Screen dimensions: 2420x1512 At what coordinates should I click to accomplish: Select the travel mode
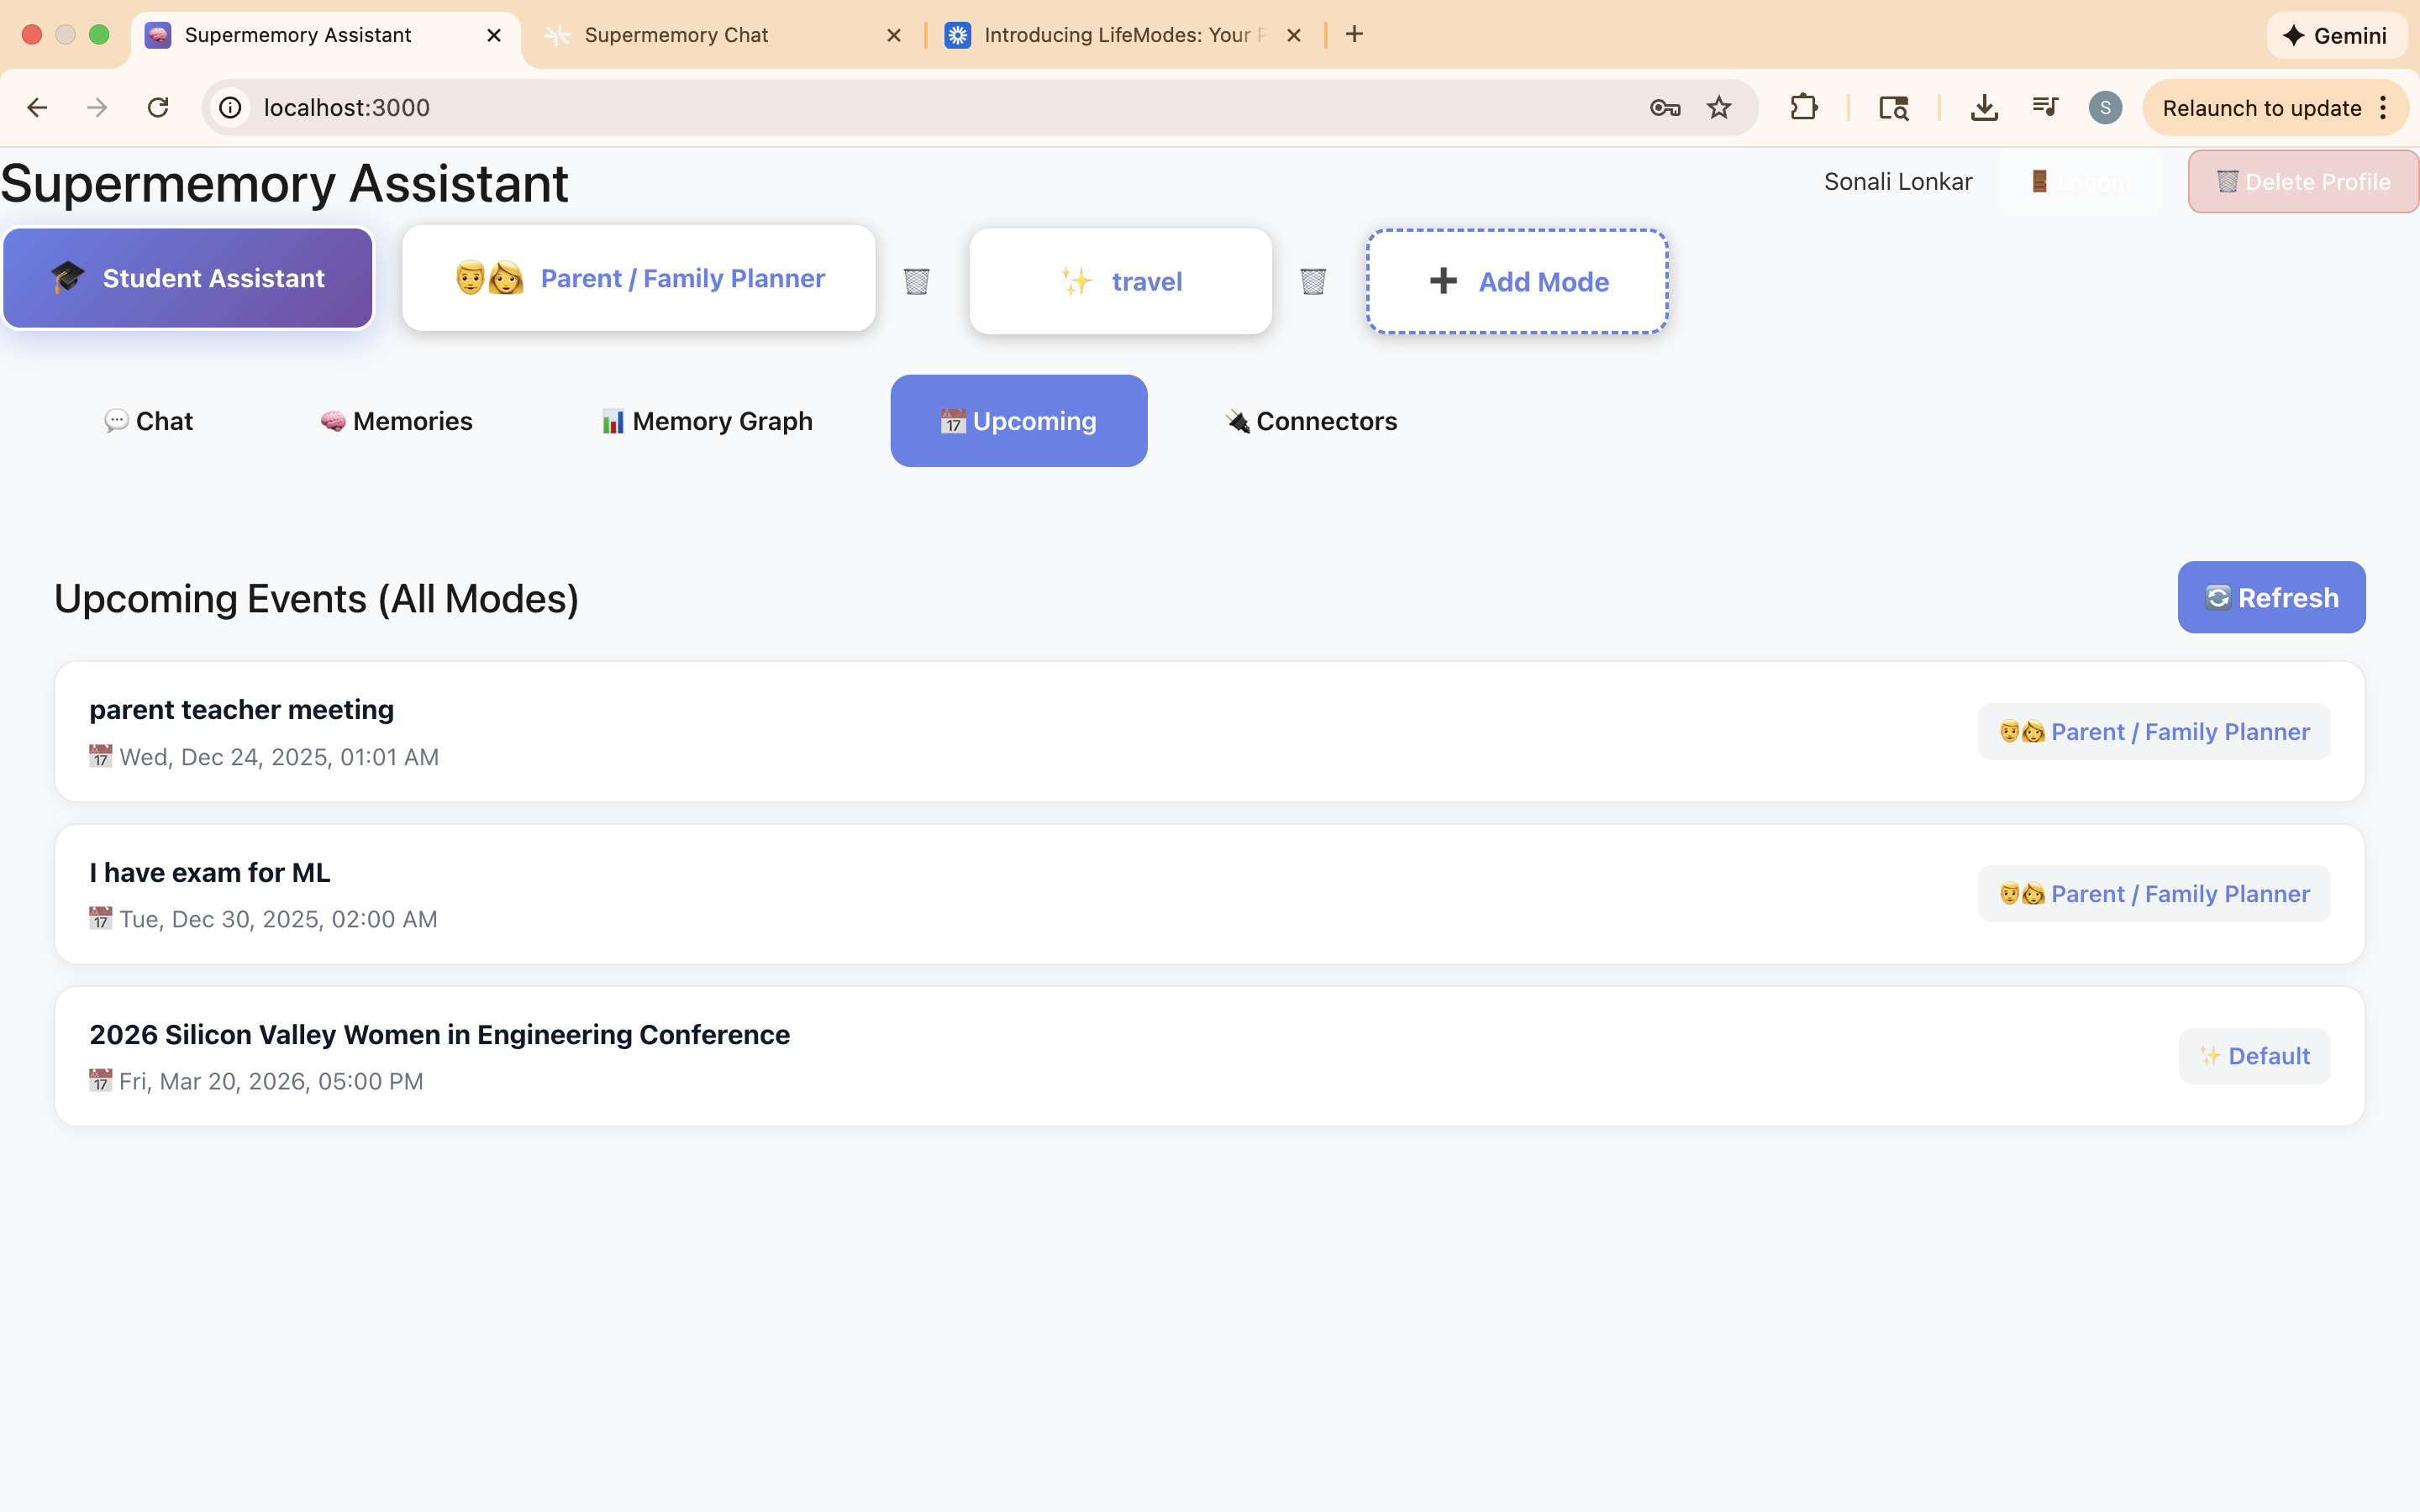[x=1120, y=281]
